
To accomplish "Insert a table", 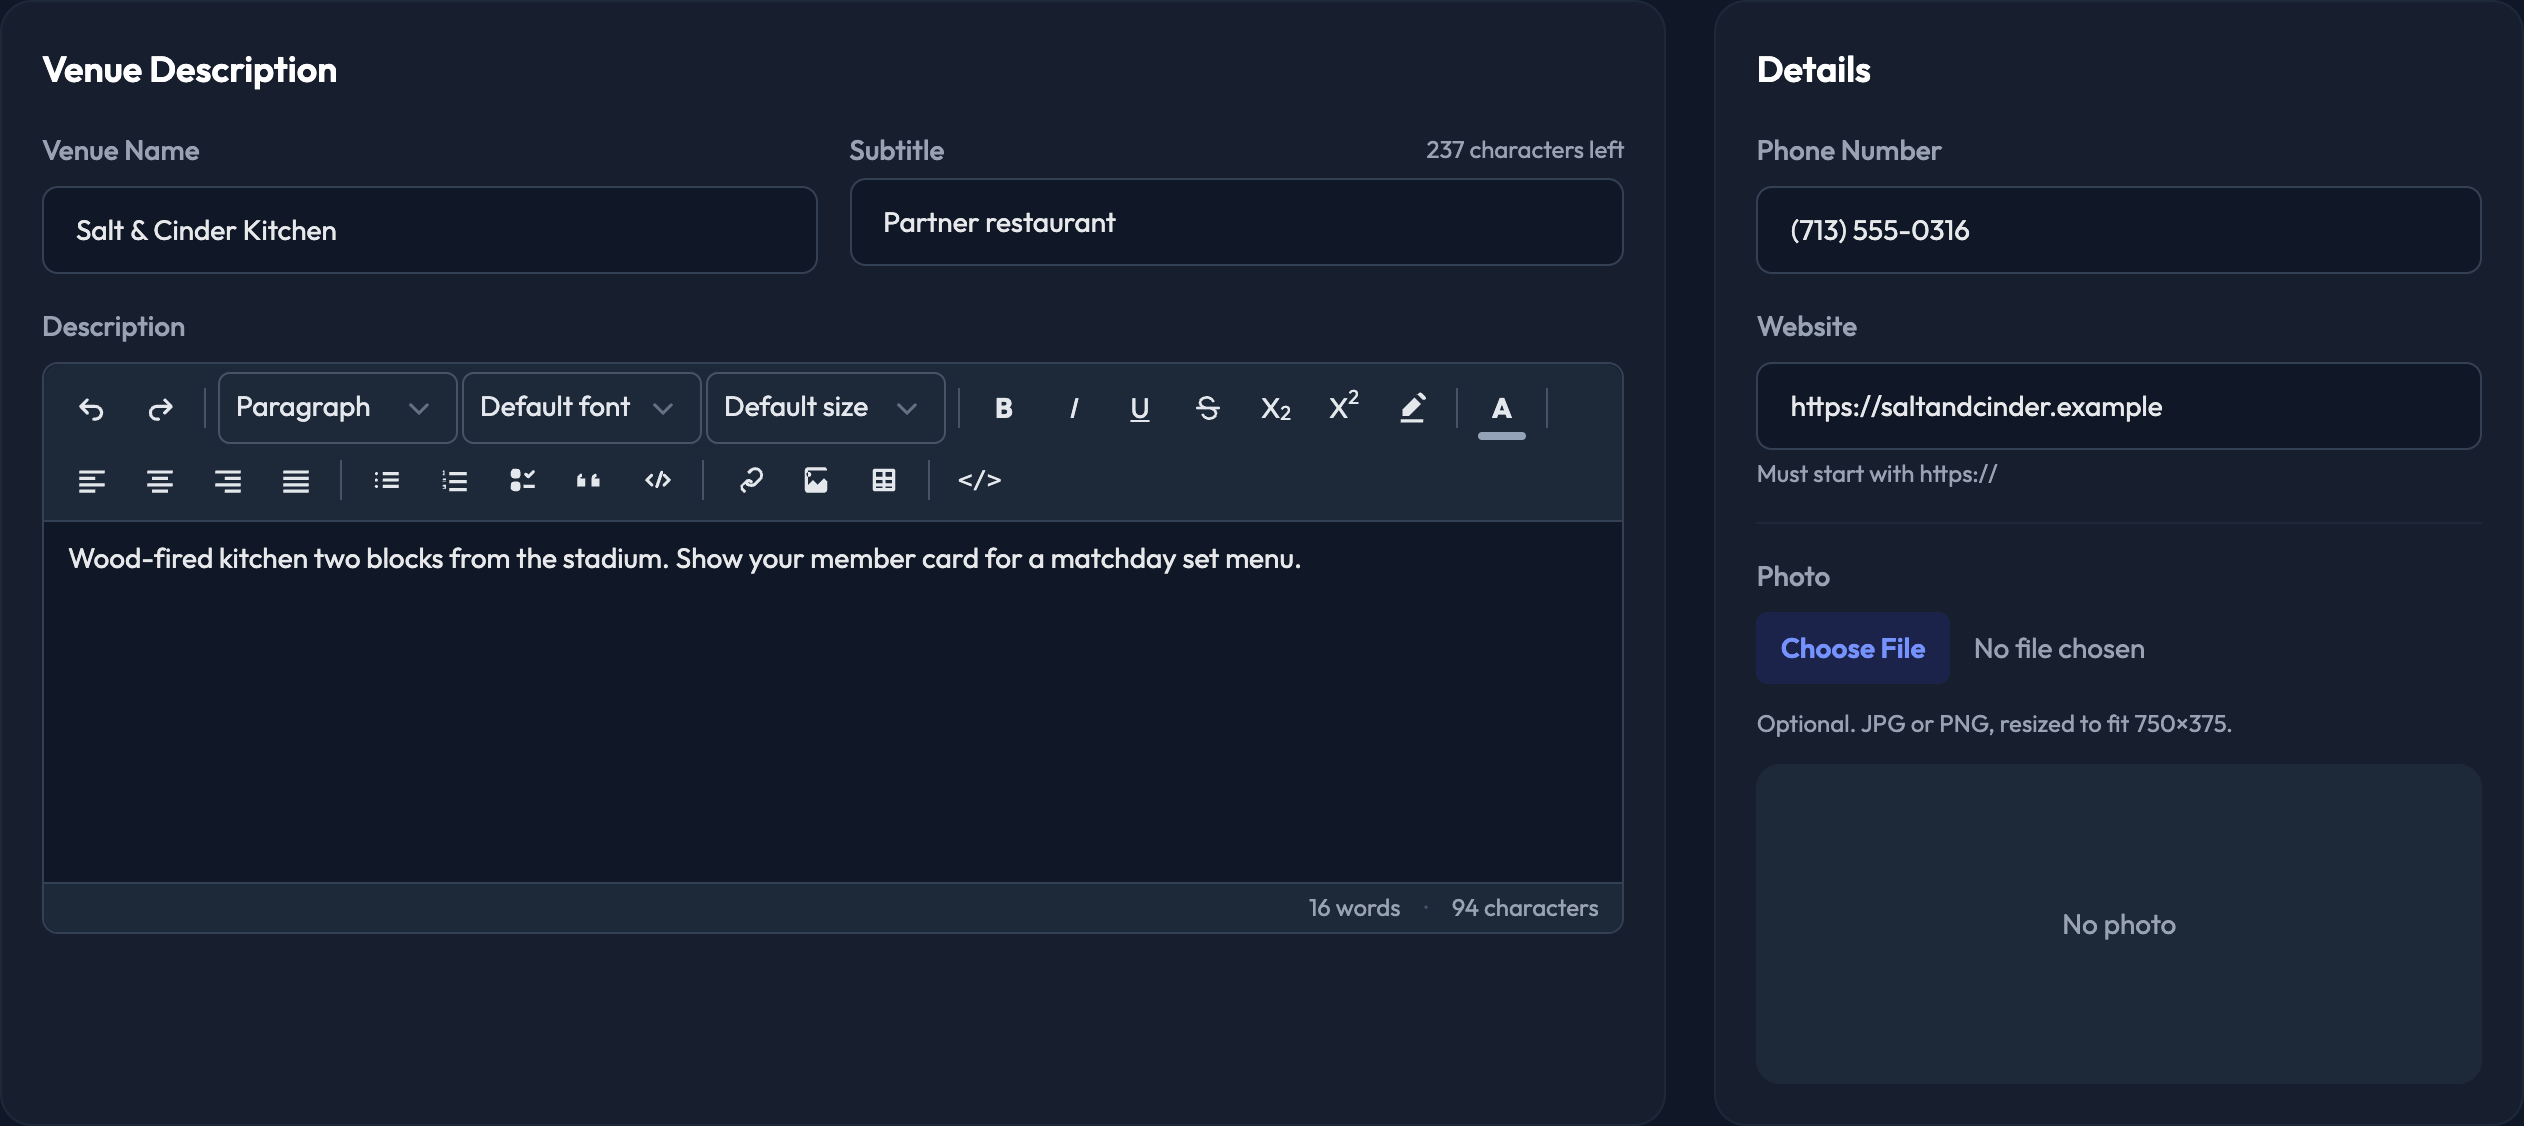I will pyautogui.click(x=884, y=480).
